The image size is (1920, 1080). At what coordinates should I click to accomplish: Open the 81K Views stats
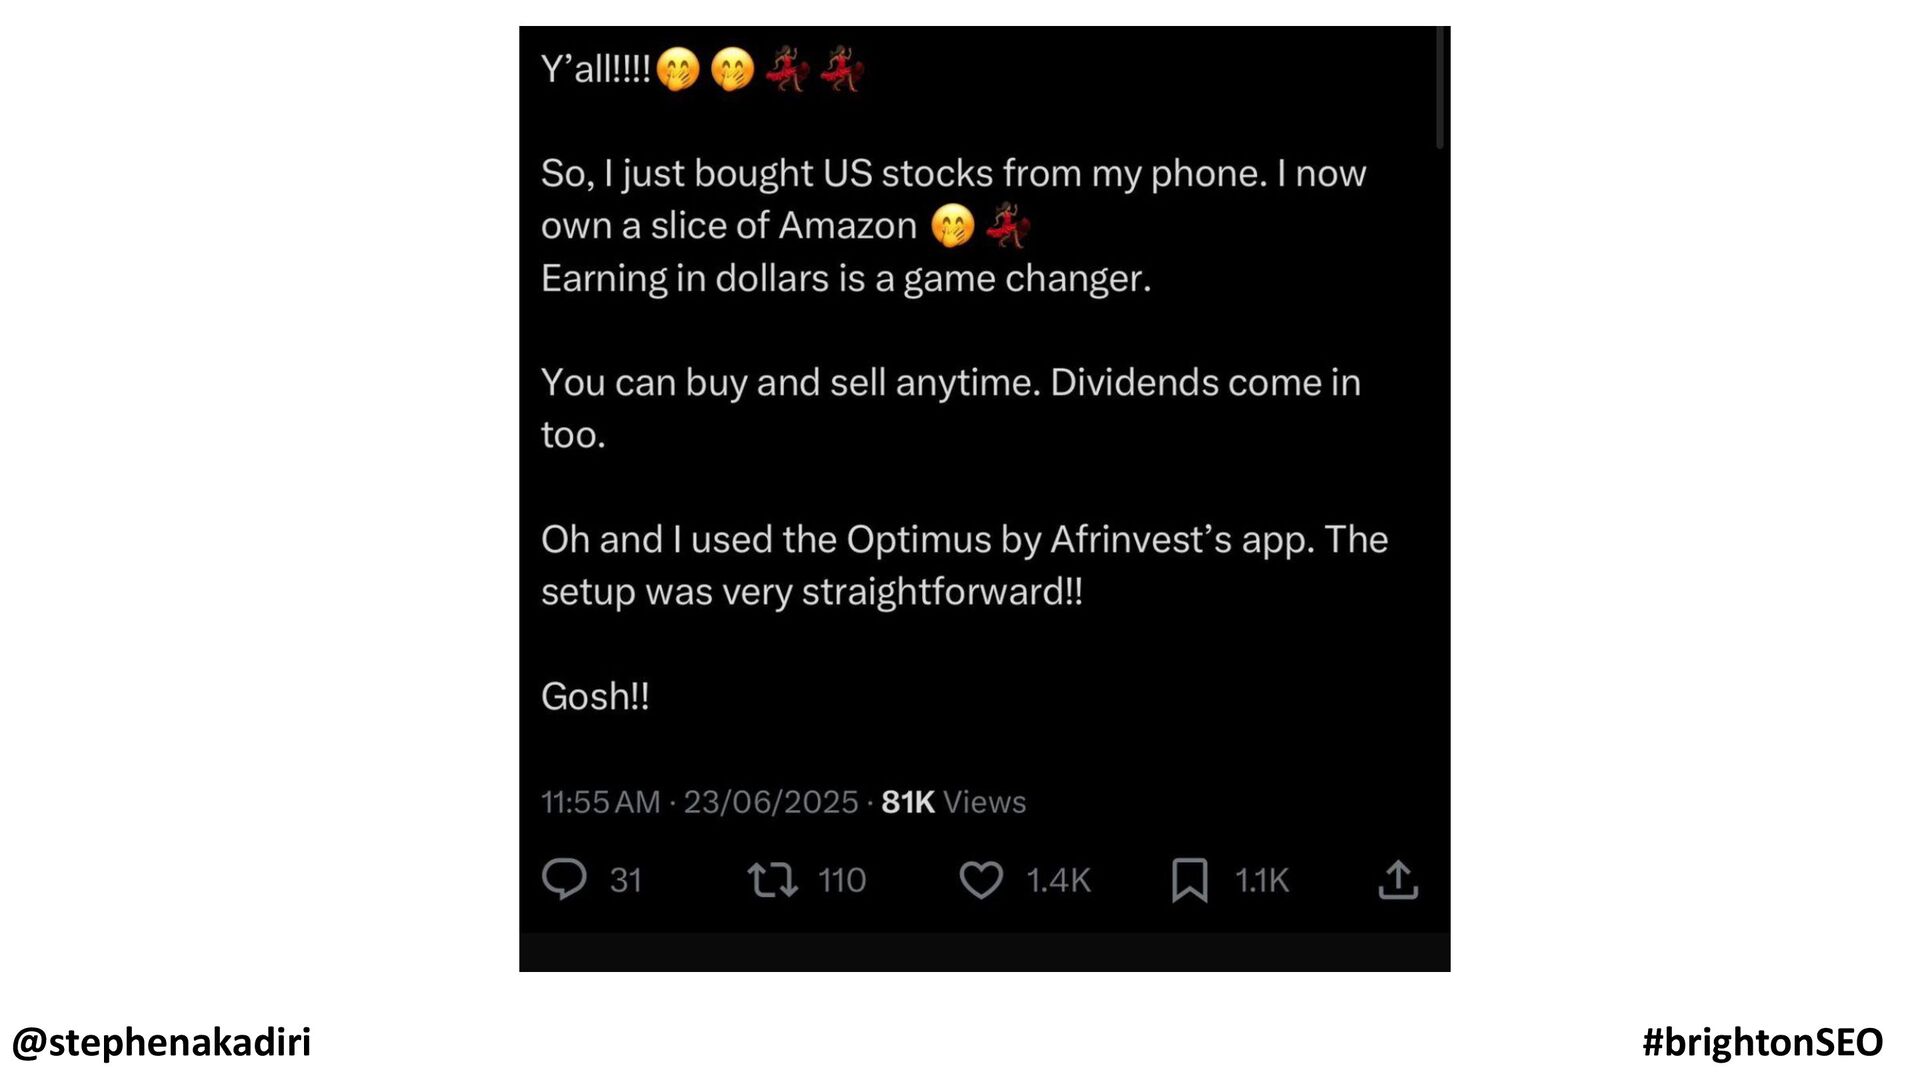(x=953, y=802)
